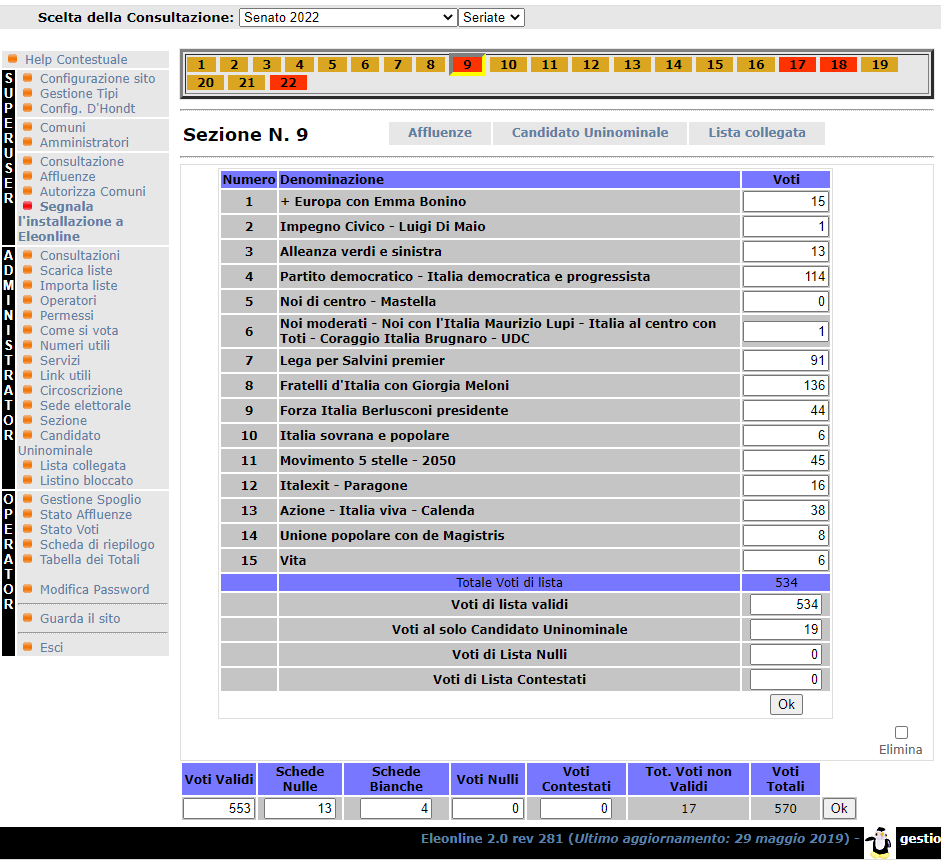Select section 22 in section bar
This screenshot has height=860, width=941.
pos(288,83)
